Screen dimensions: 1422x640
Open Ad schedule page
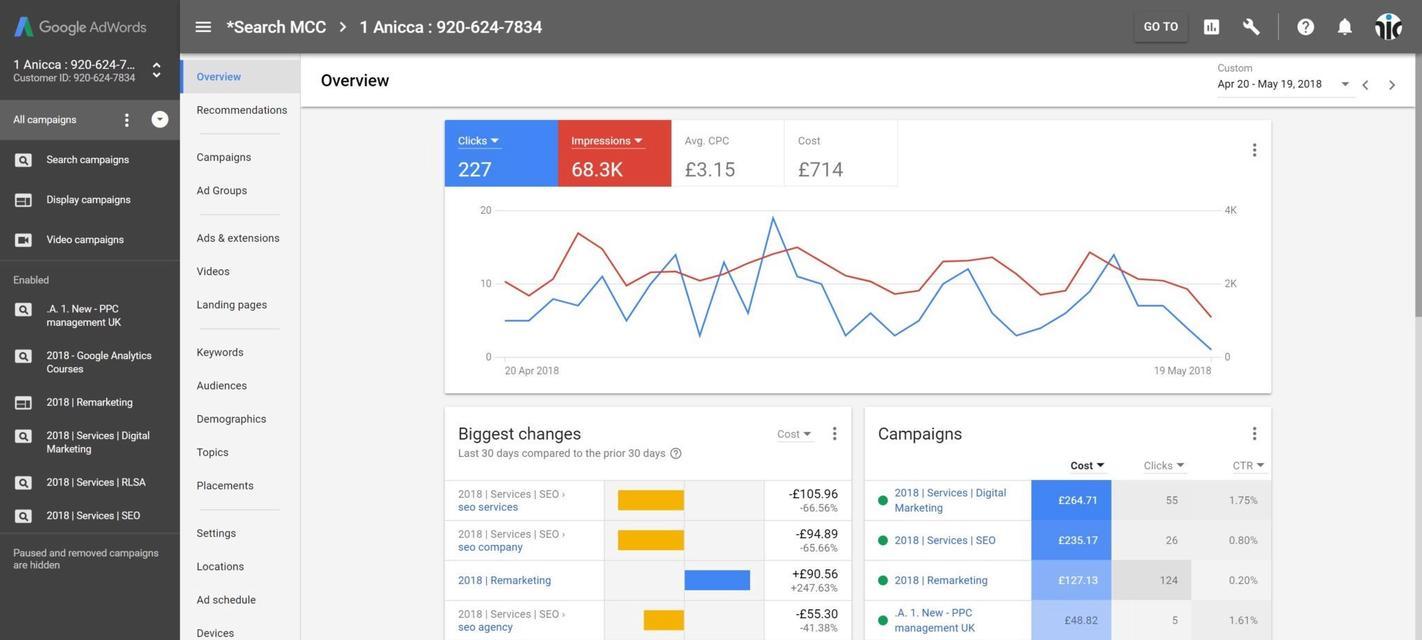click(x=226, y=600)
